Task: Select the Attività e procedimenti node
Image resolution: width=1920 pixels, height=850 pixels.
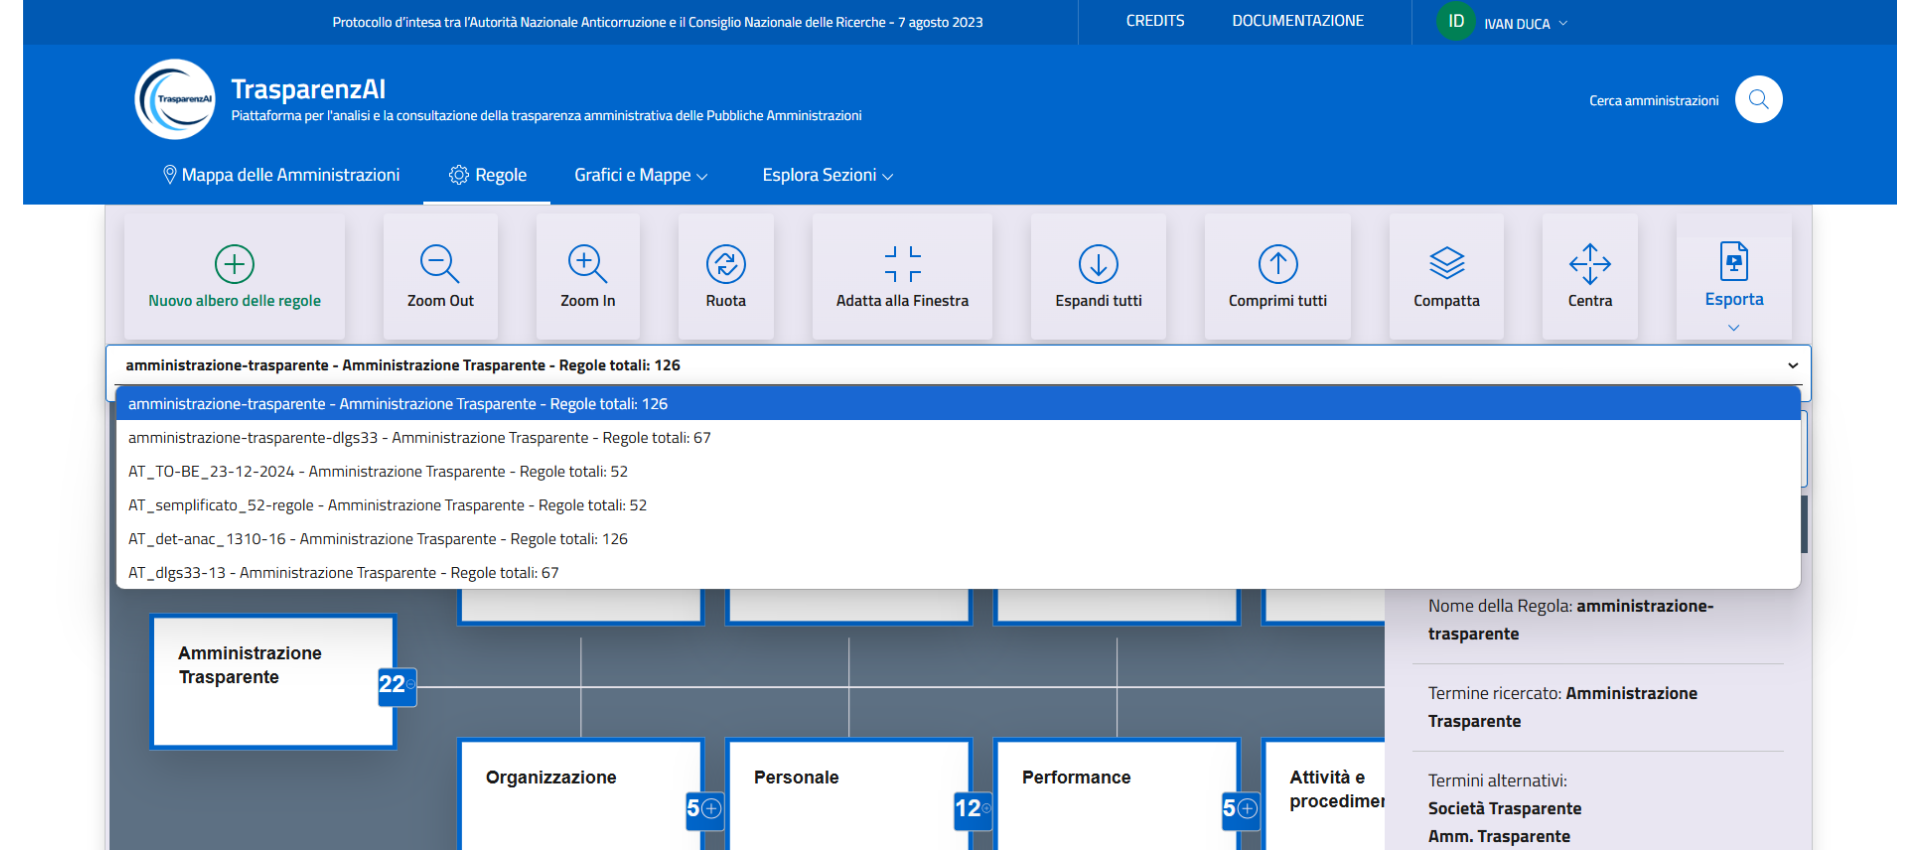Action: [x=1325, y=794]
